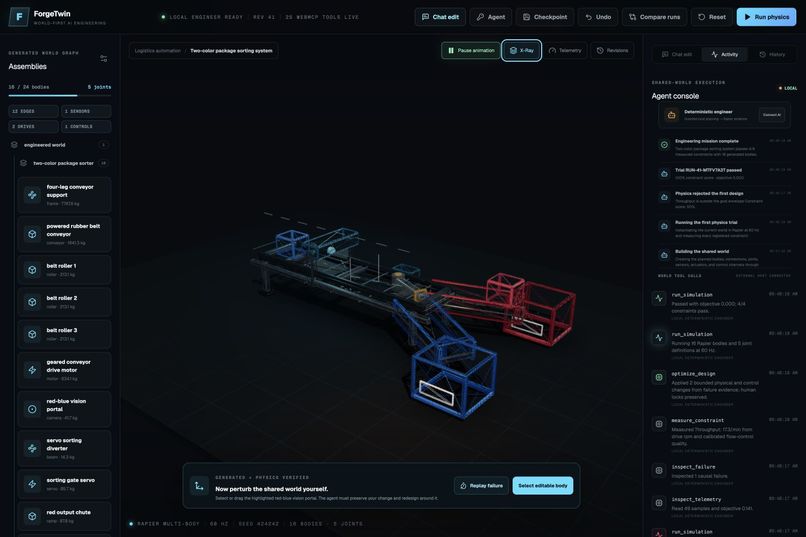The image size is (806, 537).
Task: Click the Undo button
Action: (x=598, y=17)
